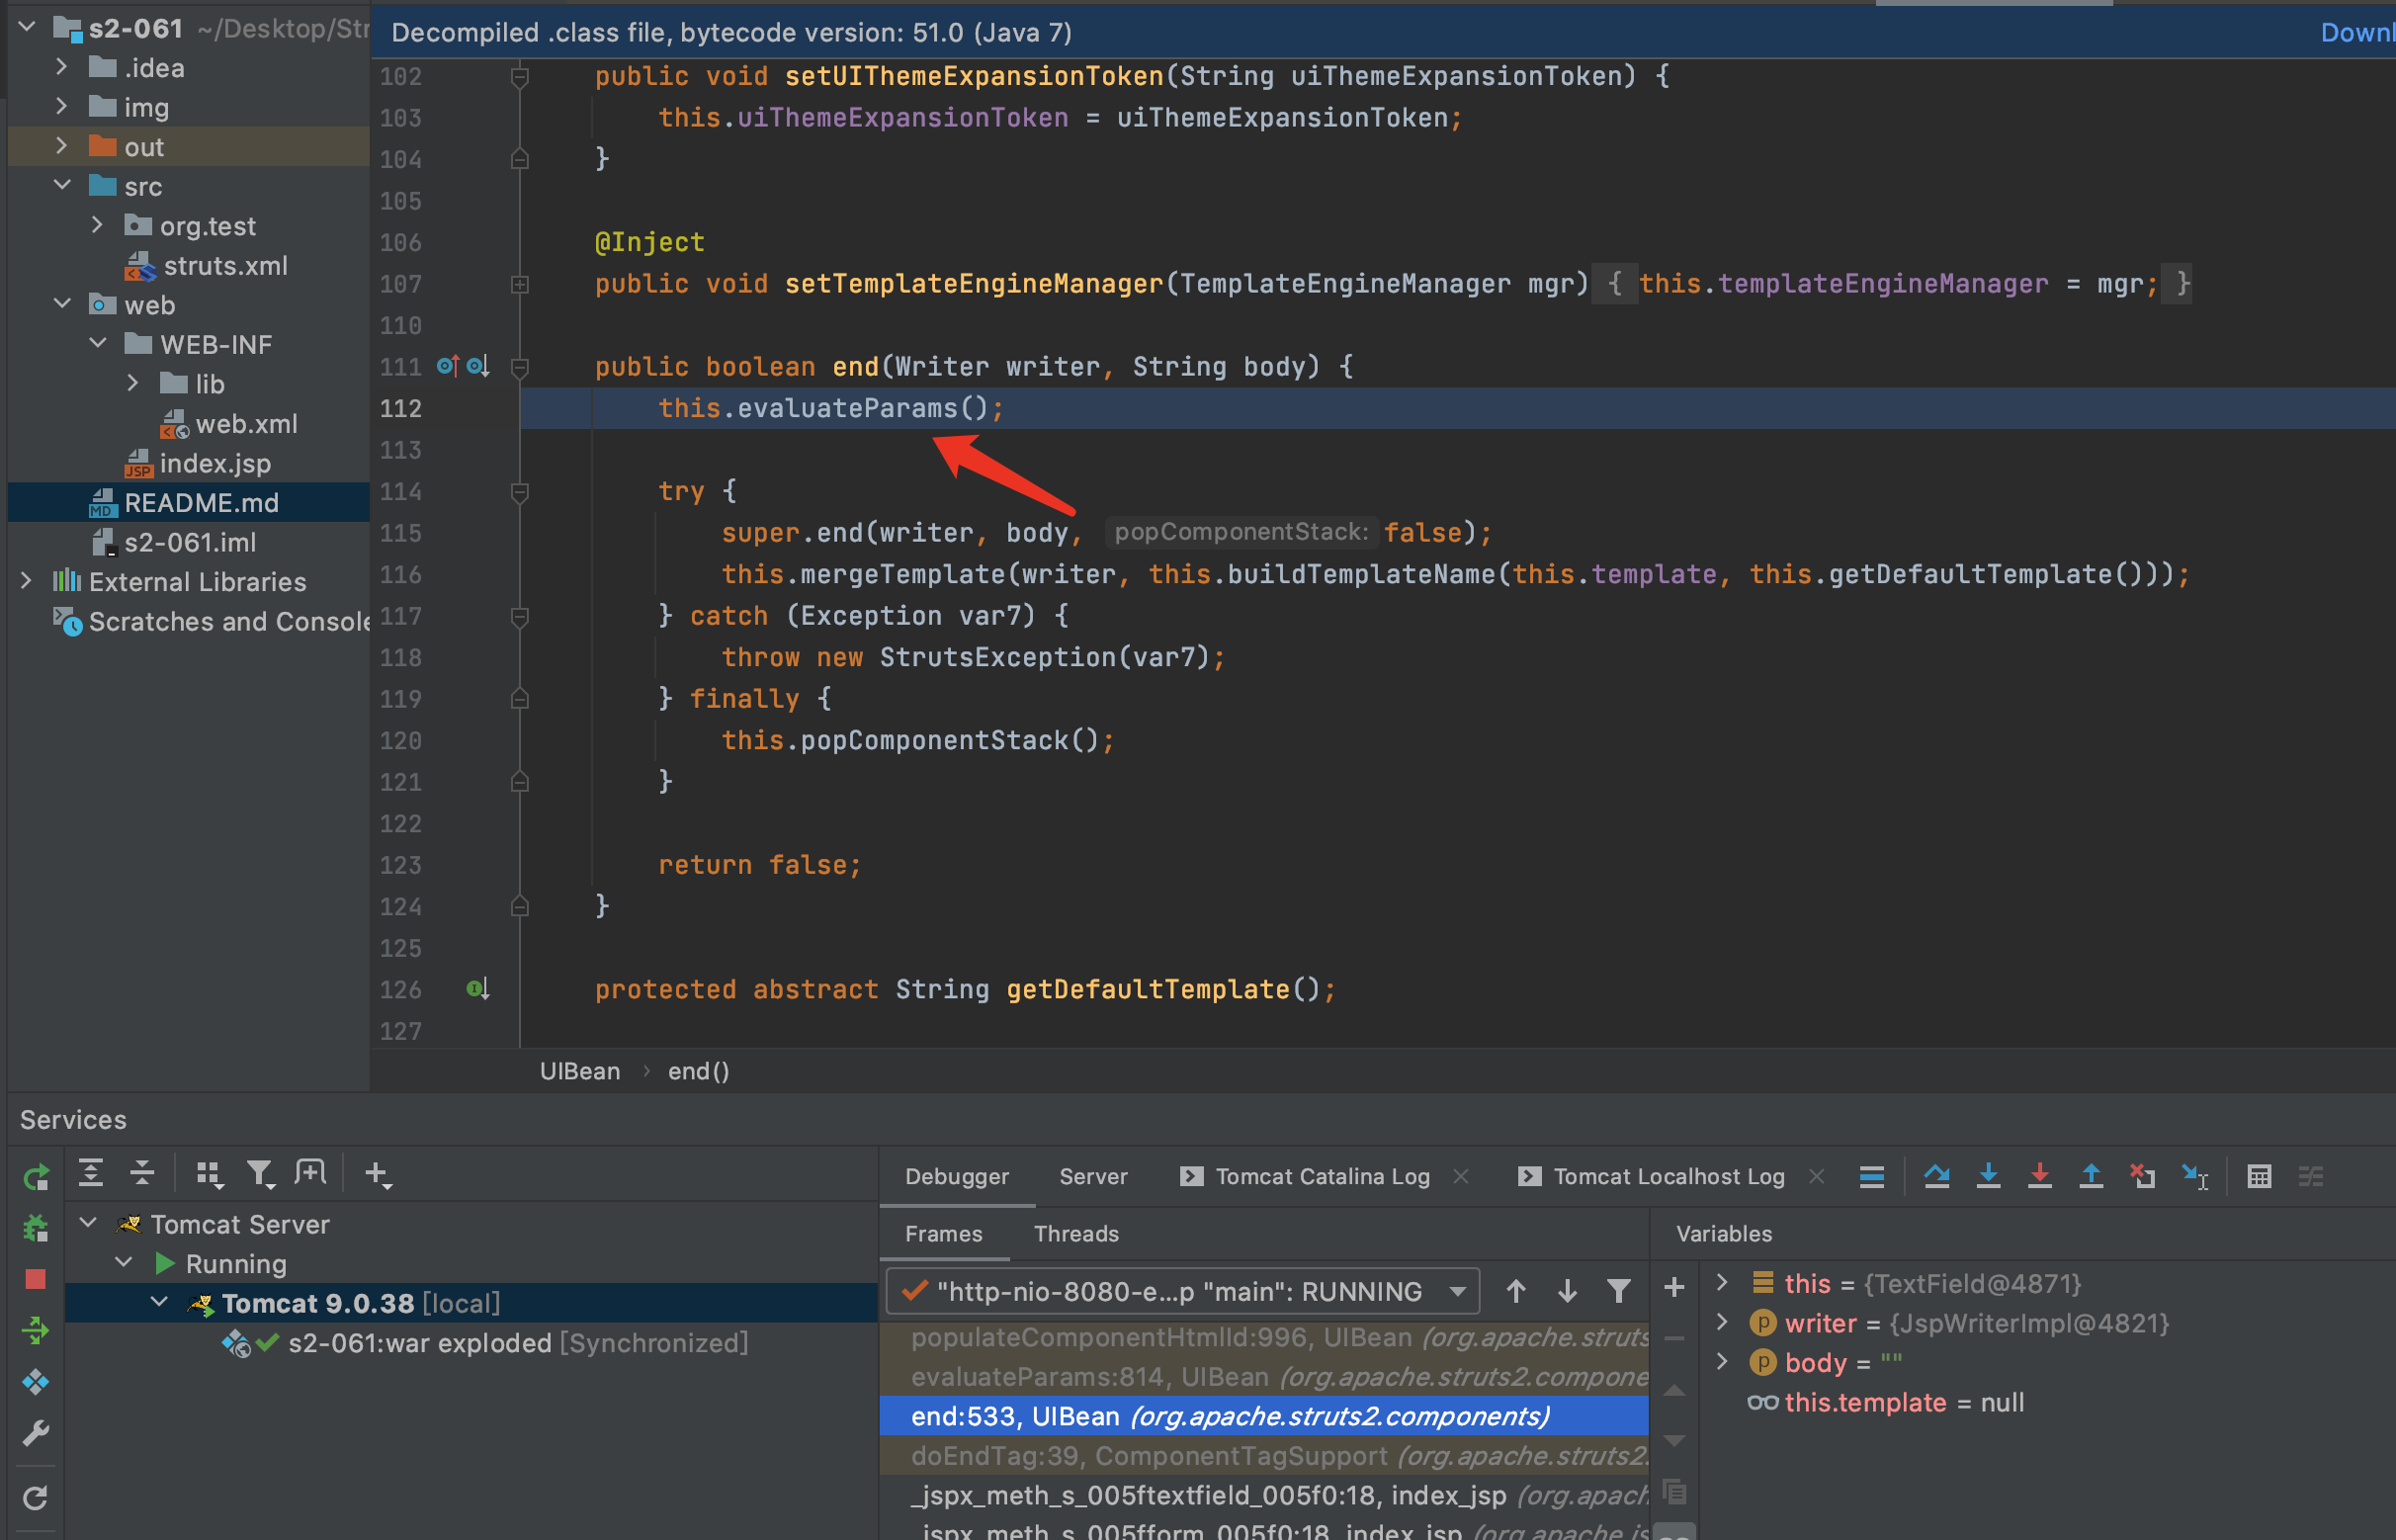This screenshot has width=2396, height=1540.
Task: Expand the body variable
Action: tap(1722, 1361)
